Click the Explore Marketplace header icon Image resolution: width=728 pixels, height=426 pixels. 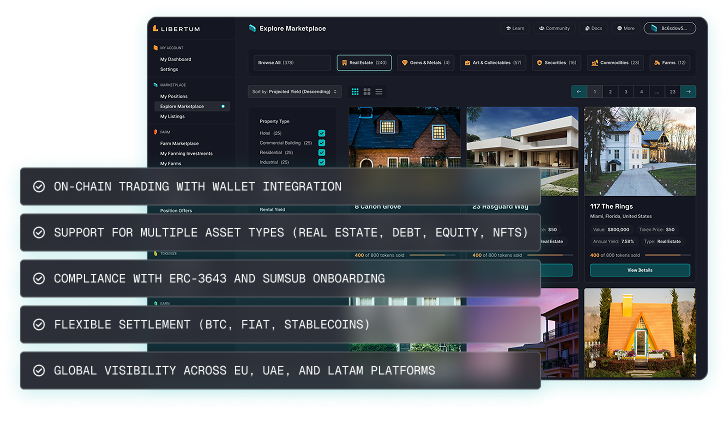(252, 28)
